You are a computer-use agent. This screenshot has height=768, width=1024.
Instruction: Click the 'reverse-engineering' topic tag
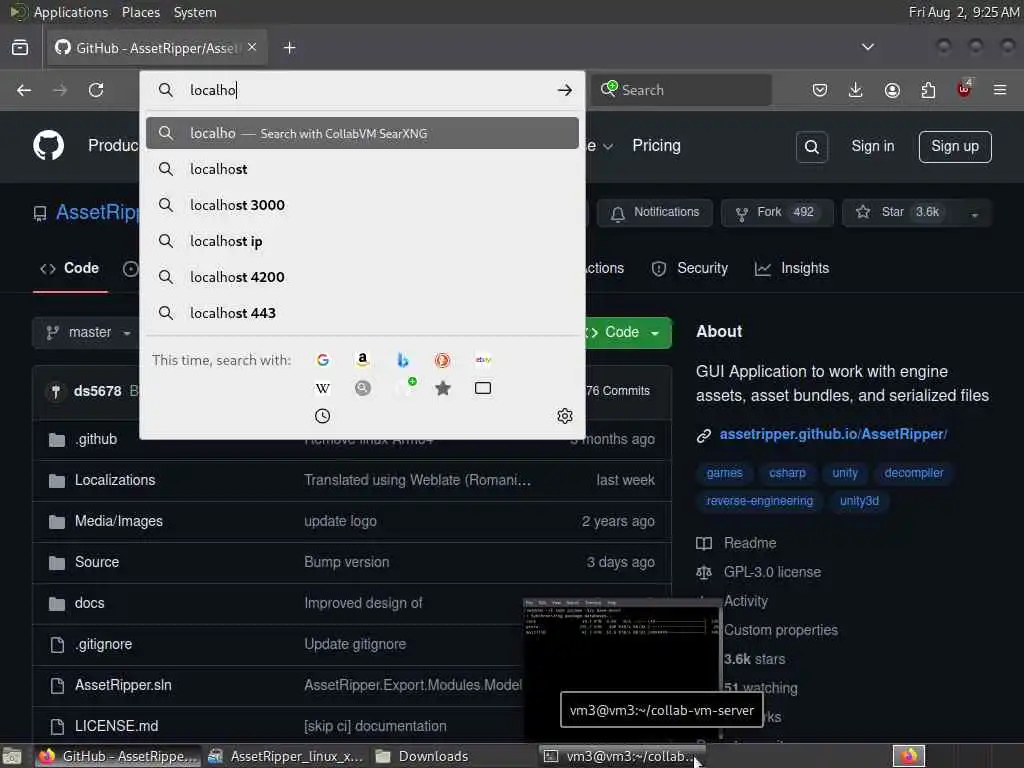pos(760,501)
